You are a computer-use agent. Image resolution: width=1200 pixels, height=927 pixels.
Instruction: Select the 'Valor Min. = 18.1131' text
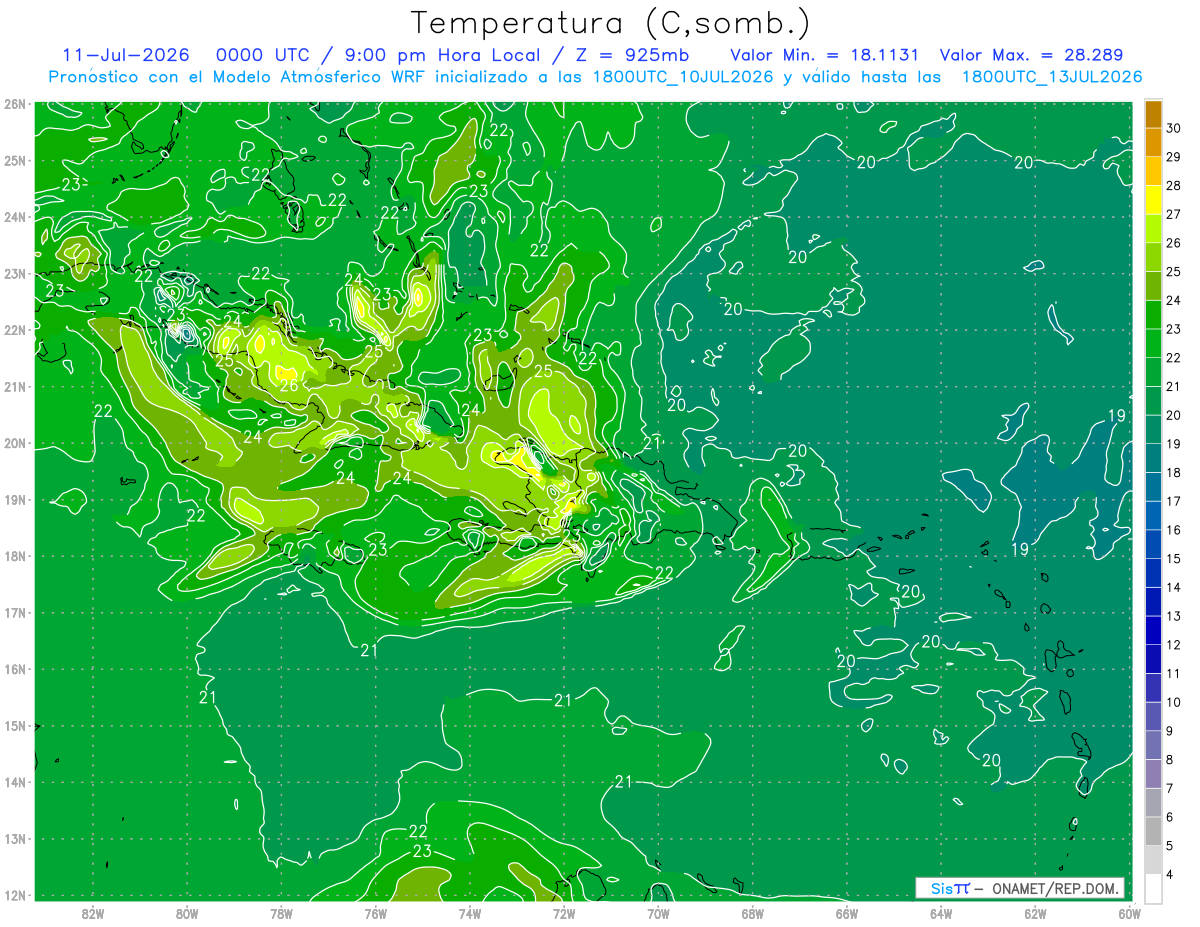824,55
